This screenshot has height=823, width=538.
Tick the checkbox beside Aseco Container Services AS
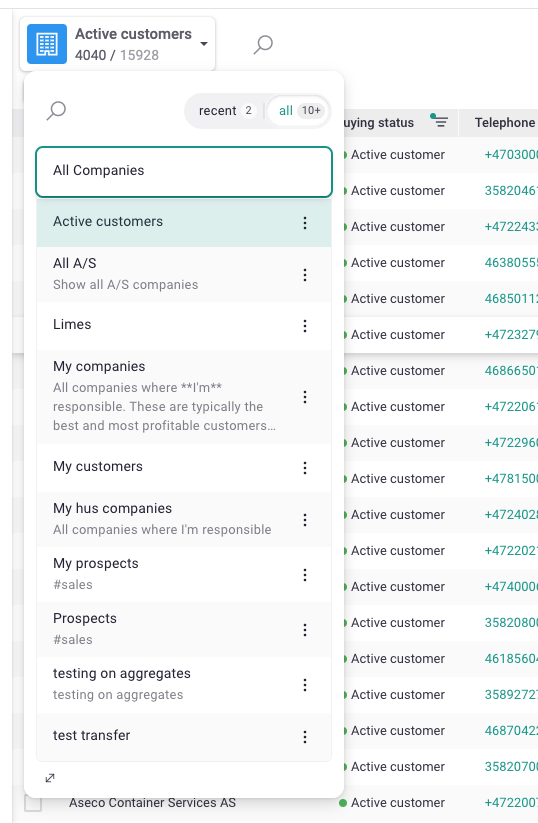pos(33,803)
